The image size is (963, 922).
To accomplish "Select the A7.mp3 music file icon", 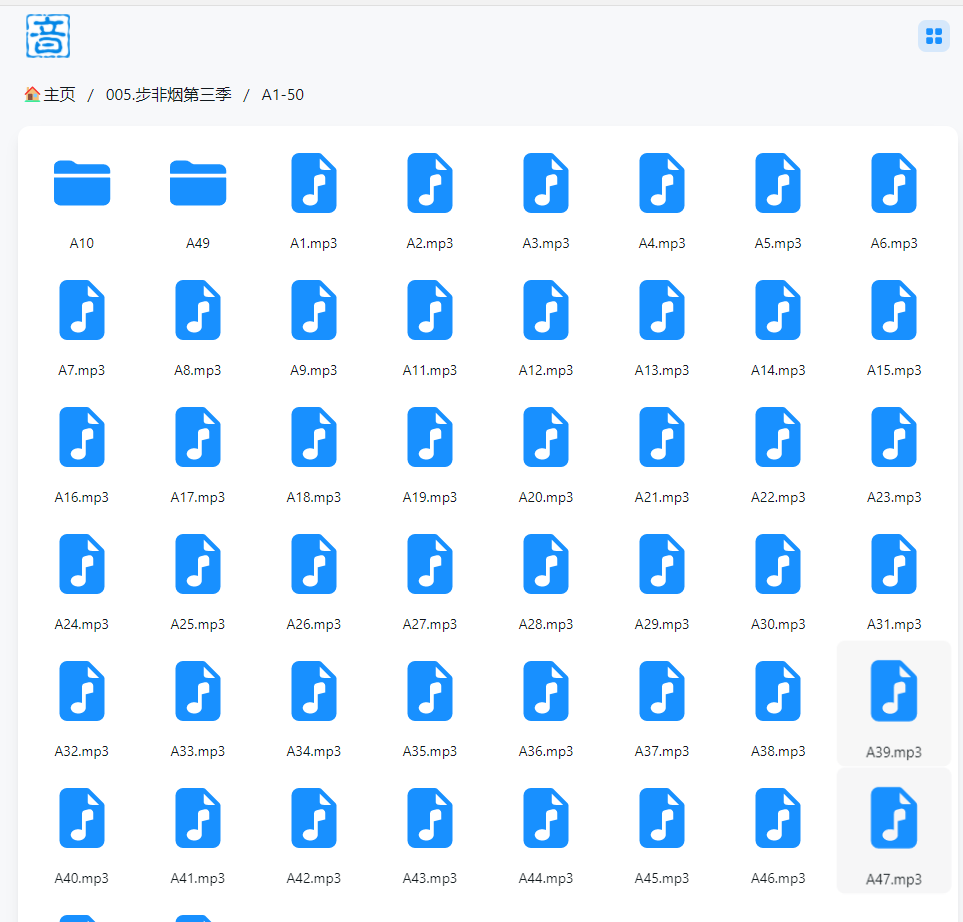I will click(82, 310).
